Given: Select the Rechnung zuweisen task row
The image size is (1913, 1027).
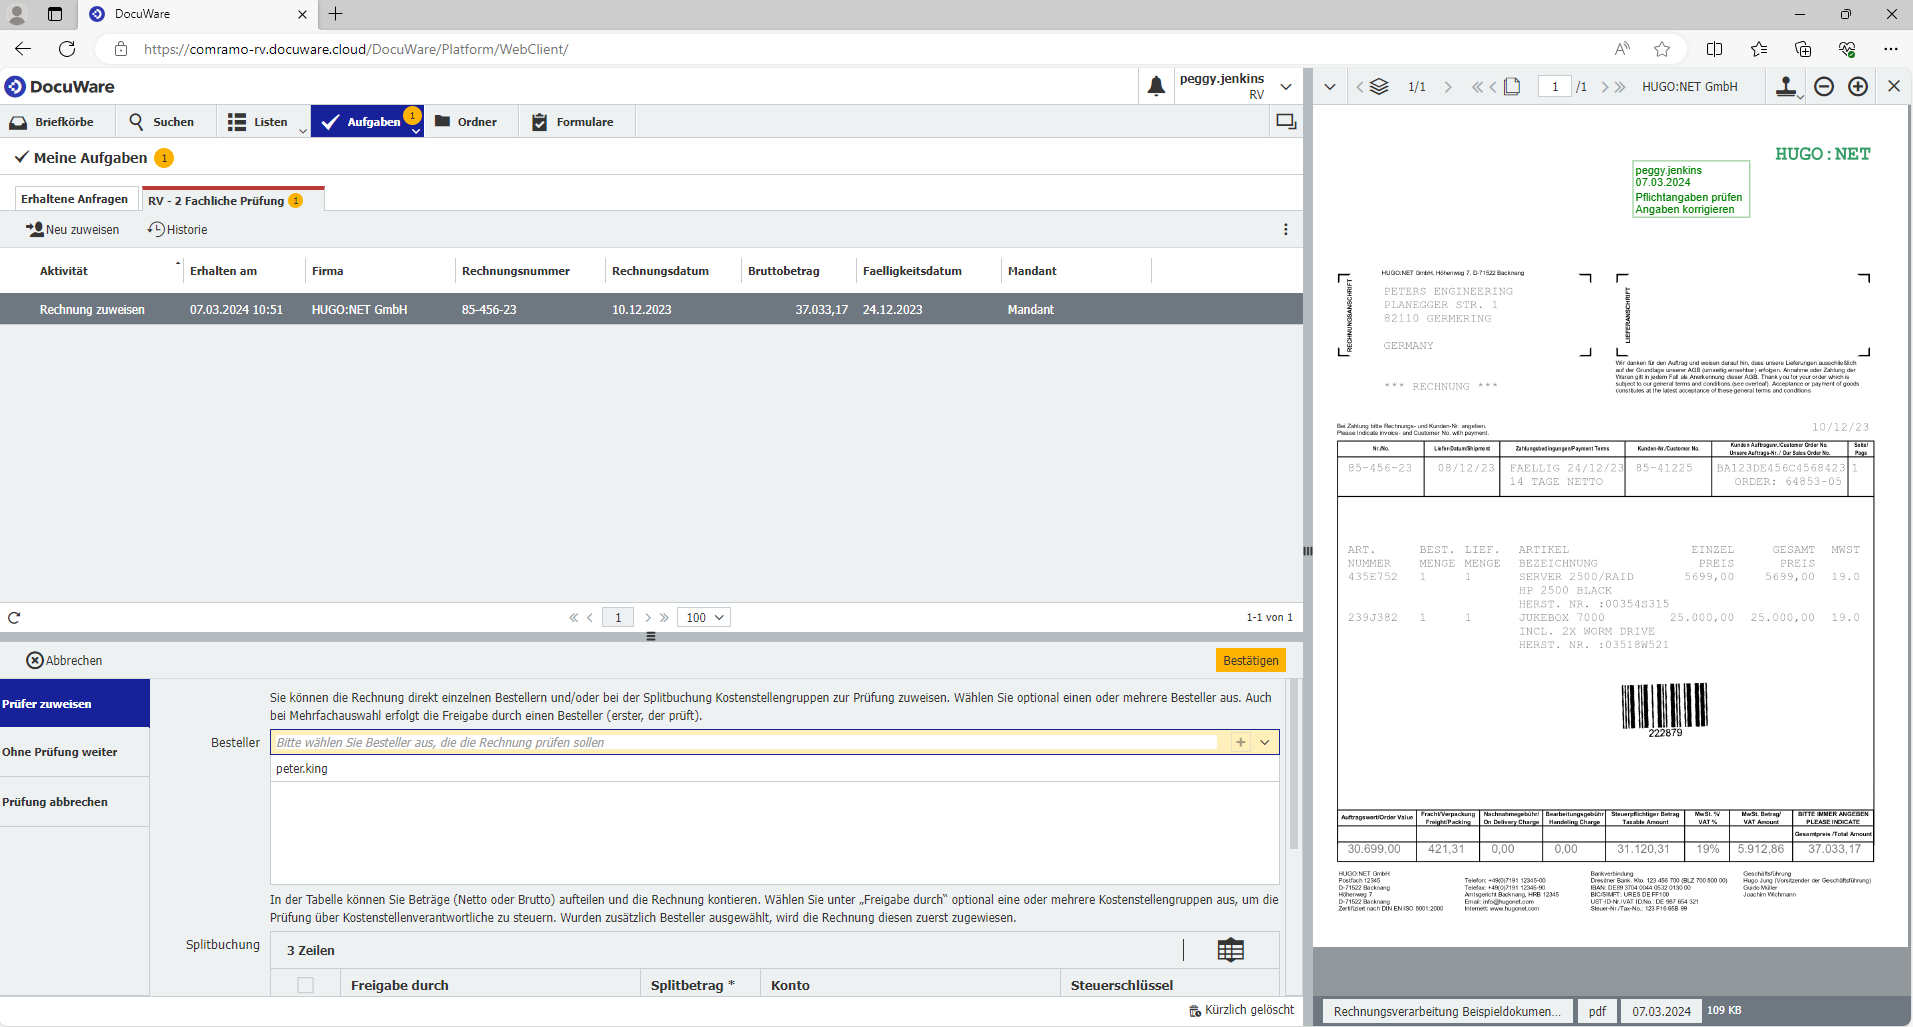Looking at the screenshot, I should coord(651,310).
